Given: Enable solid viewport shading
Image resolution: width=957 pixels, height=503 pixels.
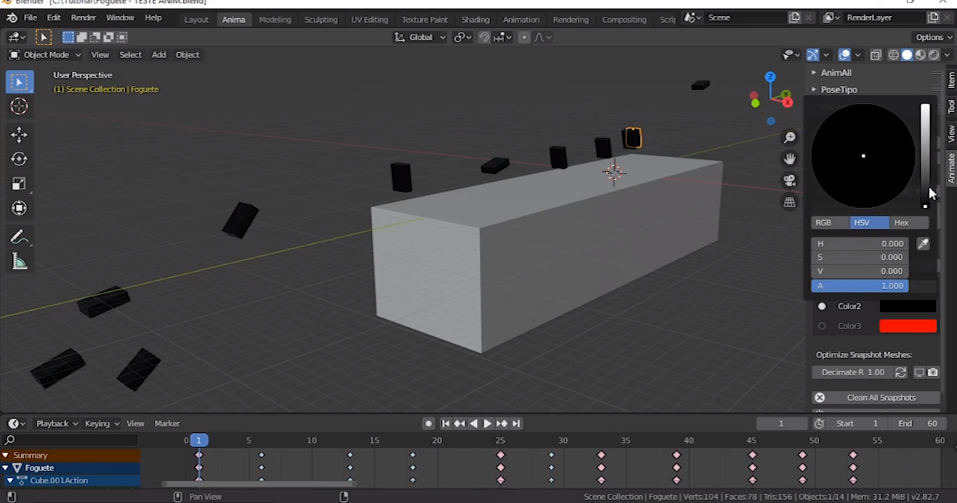Looking at the screenshot, I should click(x=907, y=55).
